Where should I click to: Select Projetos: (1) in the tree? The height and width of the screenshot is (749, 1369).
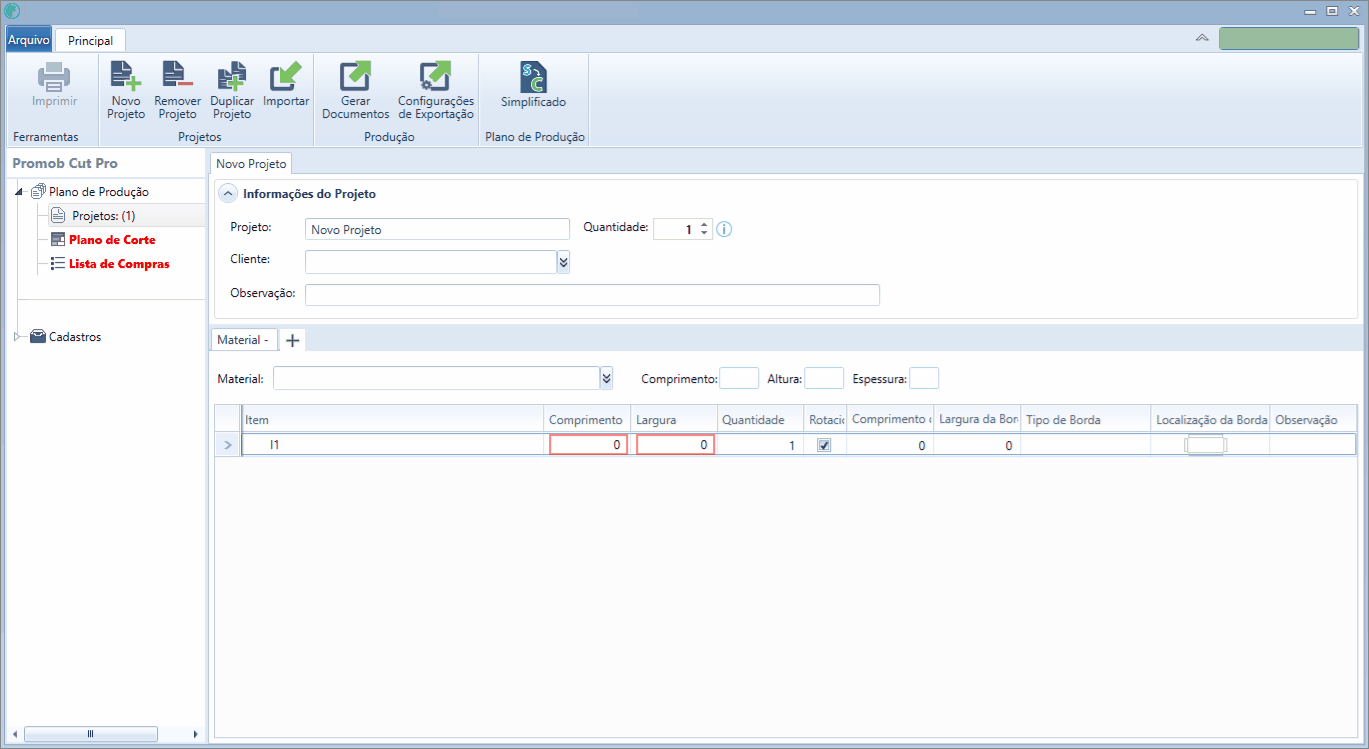104,216
